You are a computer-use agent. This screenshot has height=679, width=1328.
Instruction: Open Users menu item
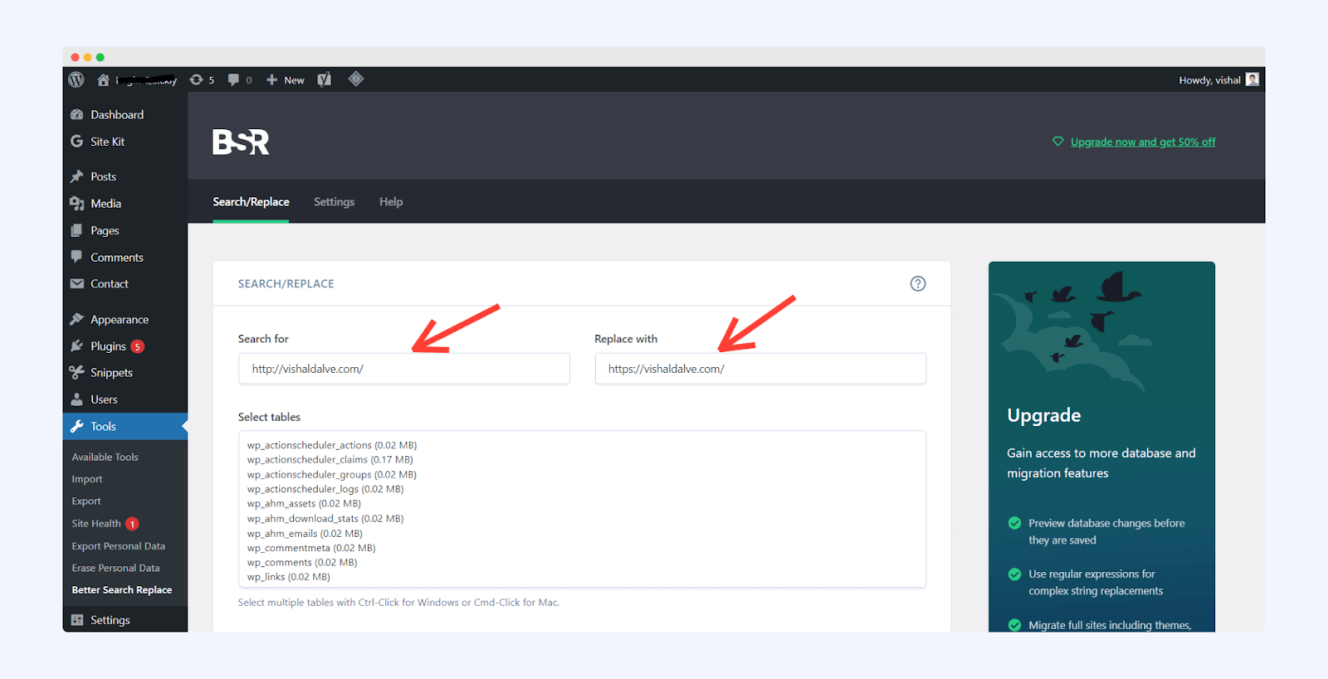point(104,400)
